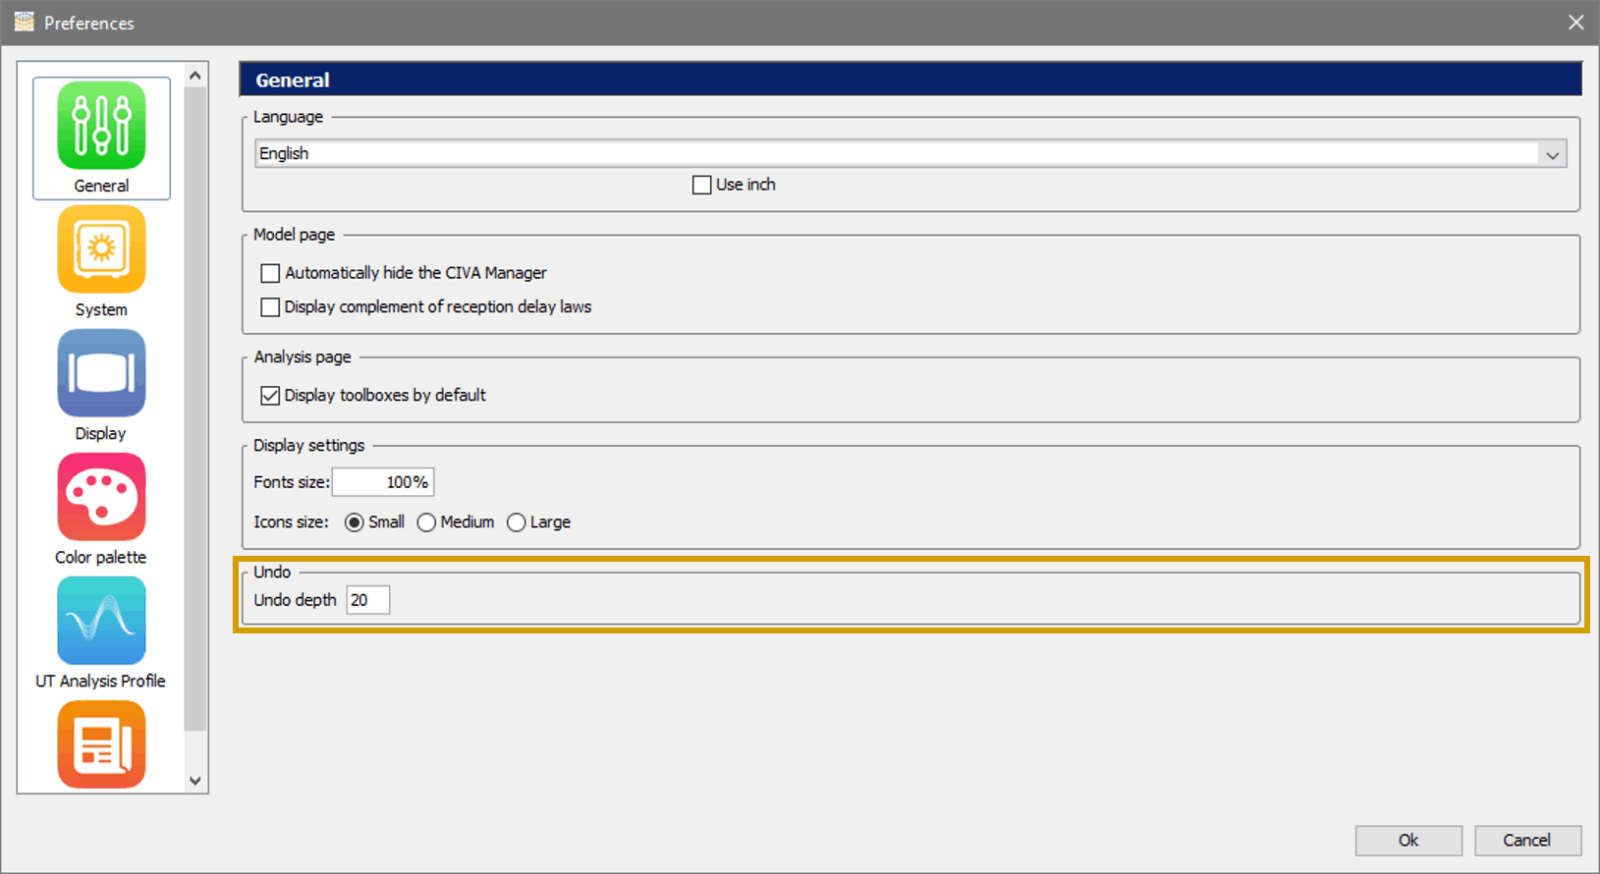Uncheck Display toolboxes by default
The height and width of the screenshot is (874, 1600).
click(270, 396)
